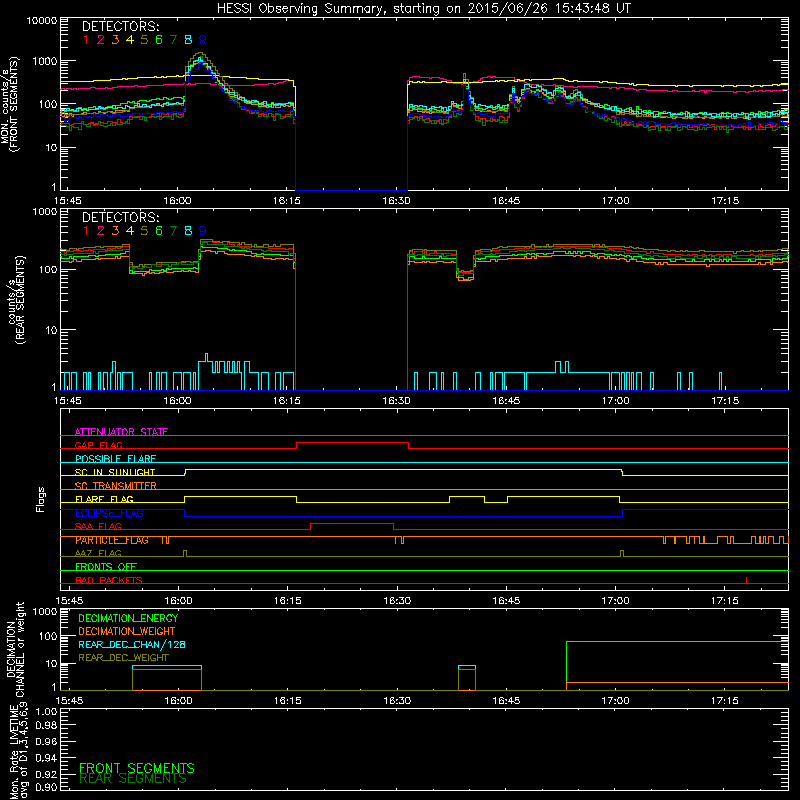Select orange detector number 3 in the front segments legend
The width and height of the screenshot is (800, 800).
pyautogui.click(x=115, y=40)
